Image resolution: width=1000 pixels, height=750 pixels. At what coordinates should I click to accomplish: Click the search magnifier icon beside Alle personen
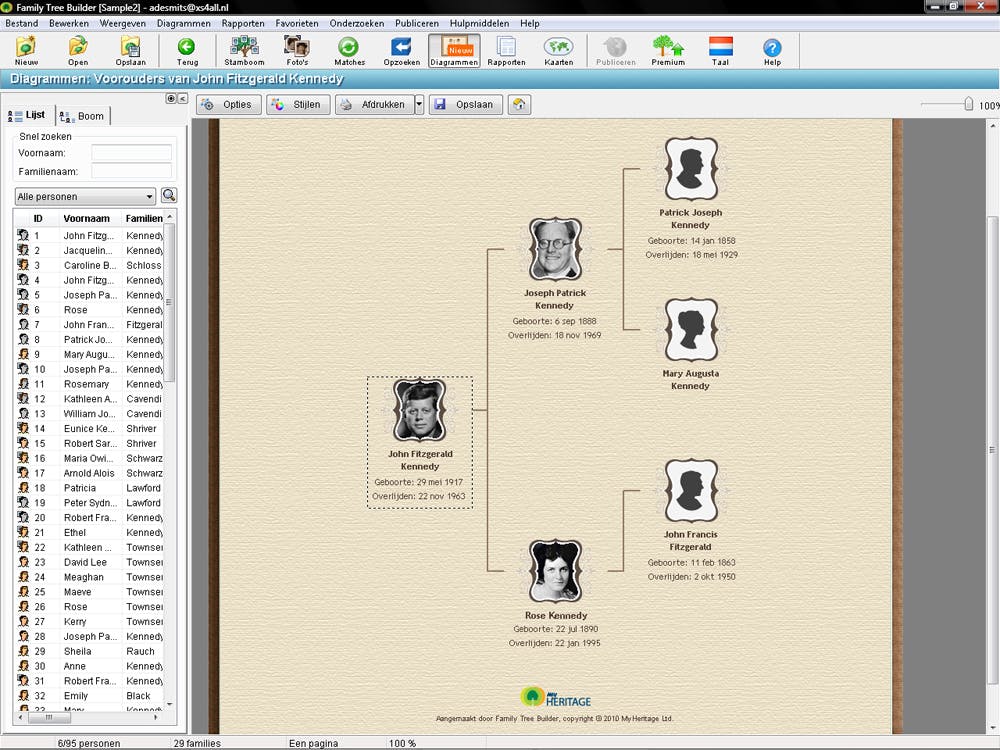(x=168, y=196)
